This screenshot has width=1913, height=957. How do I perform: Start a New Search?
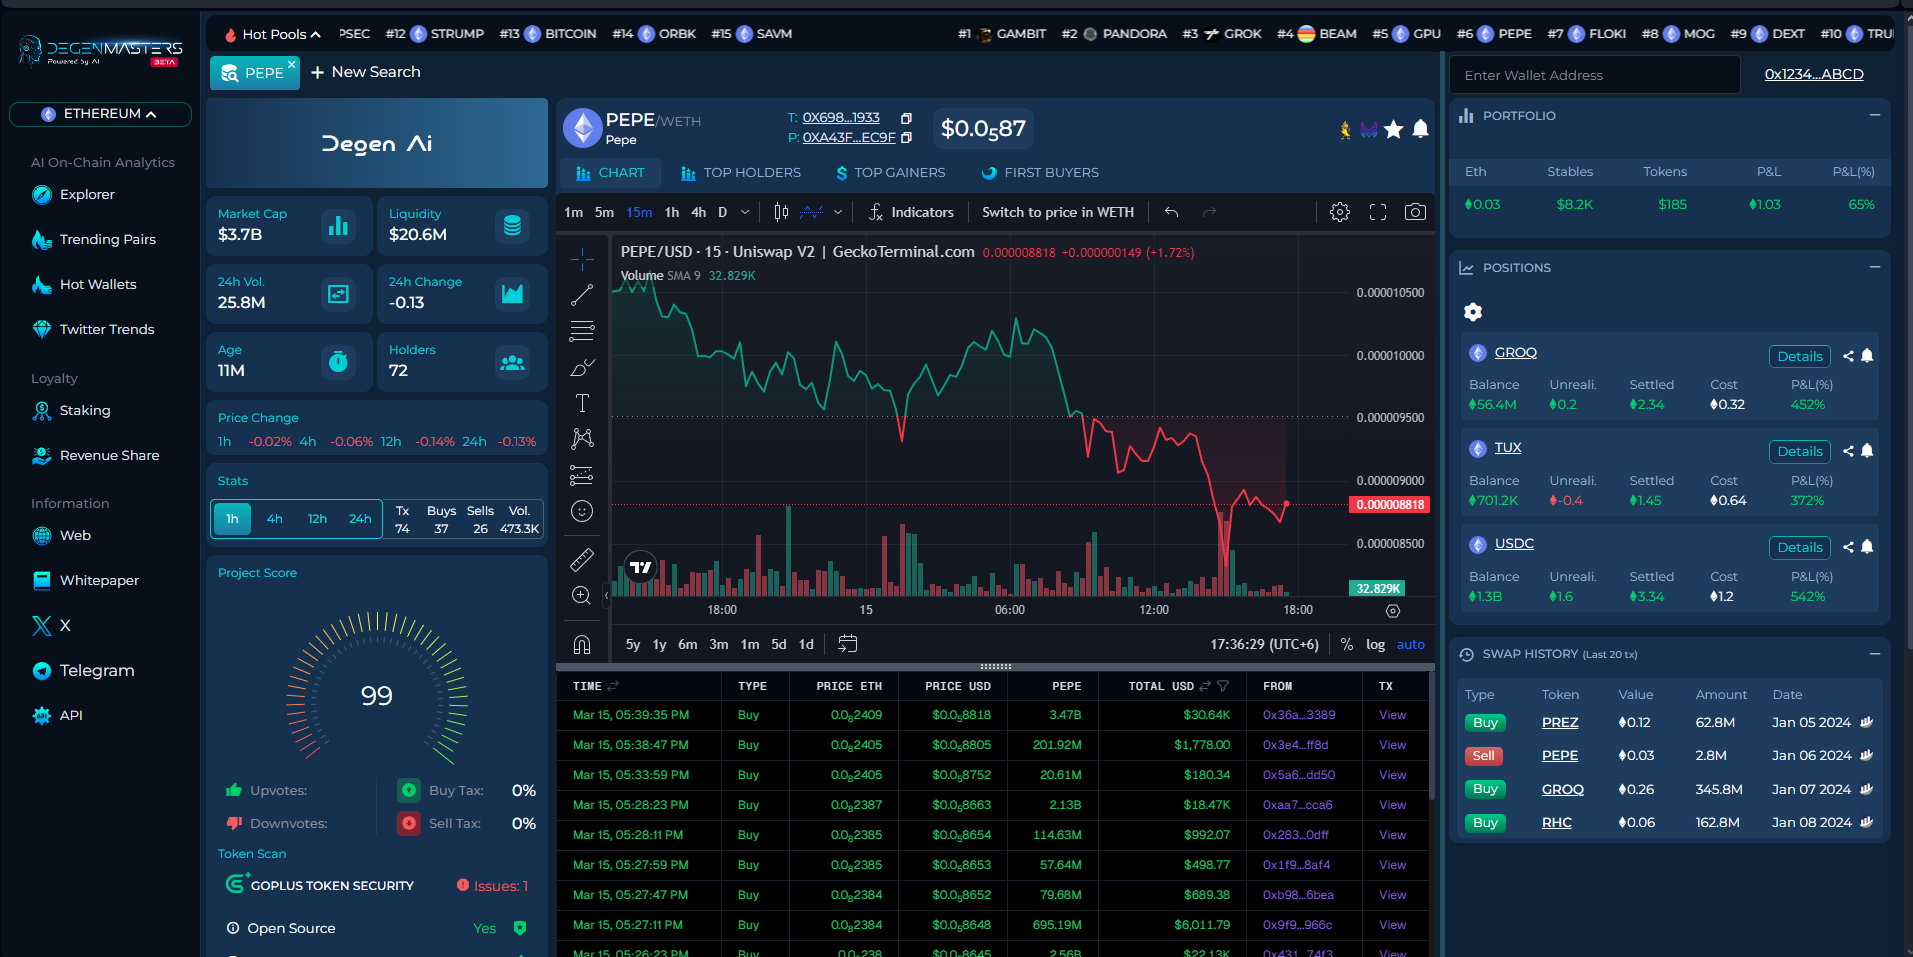365,72
